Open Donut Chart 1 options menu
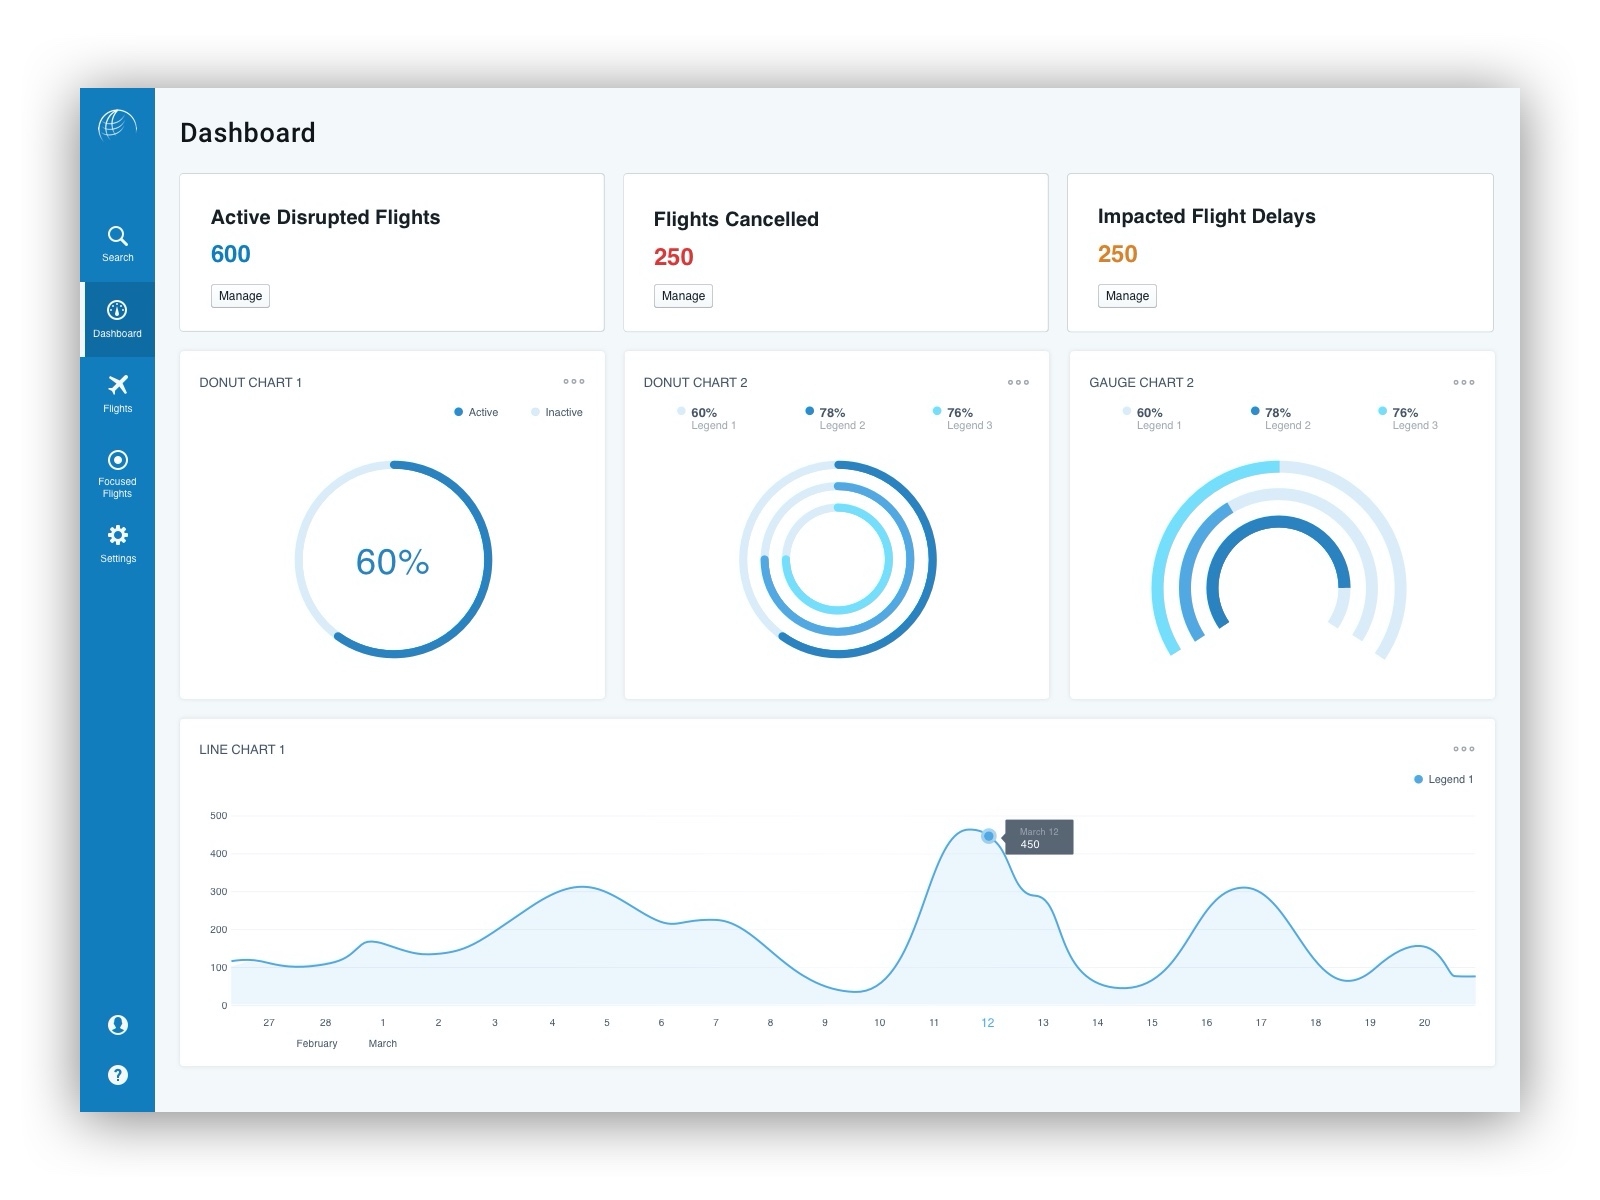The height and width of the screenshot is (1200, 1600). 574,381
